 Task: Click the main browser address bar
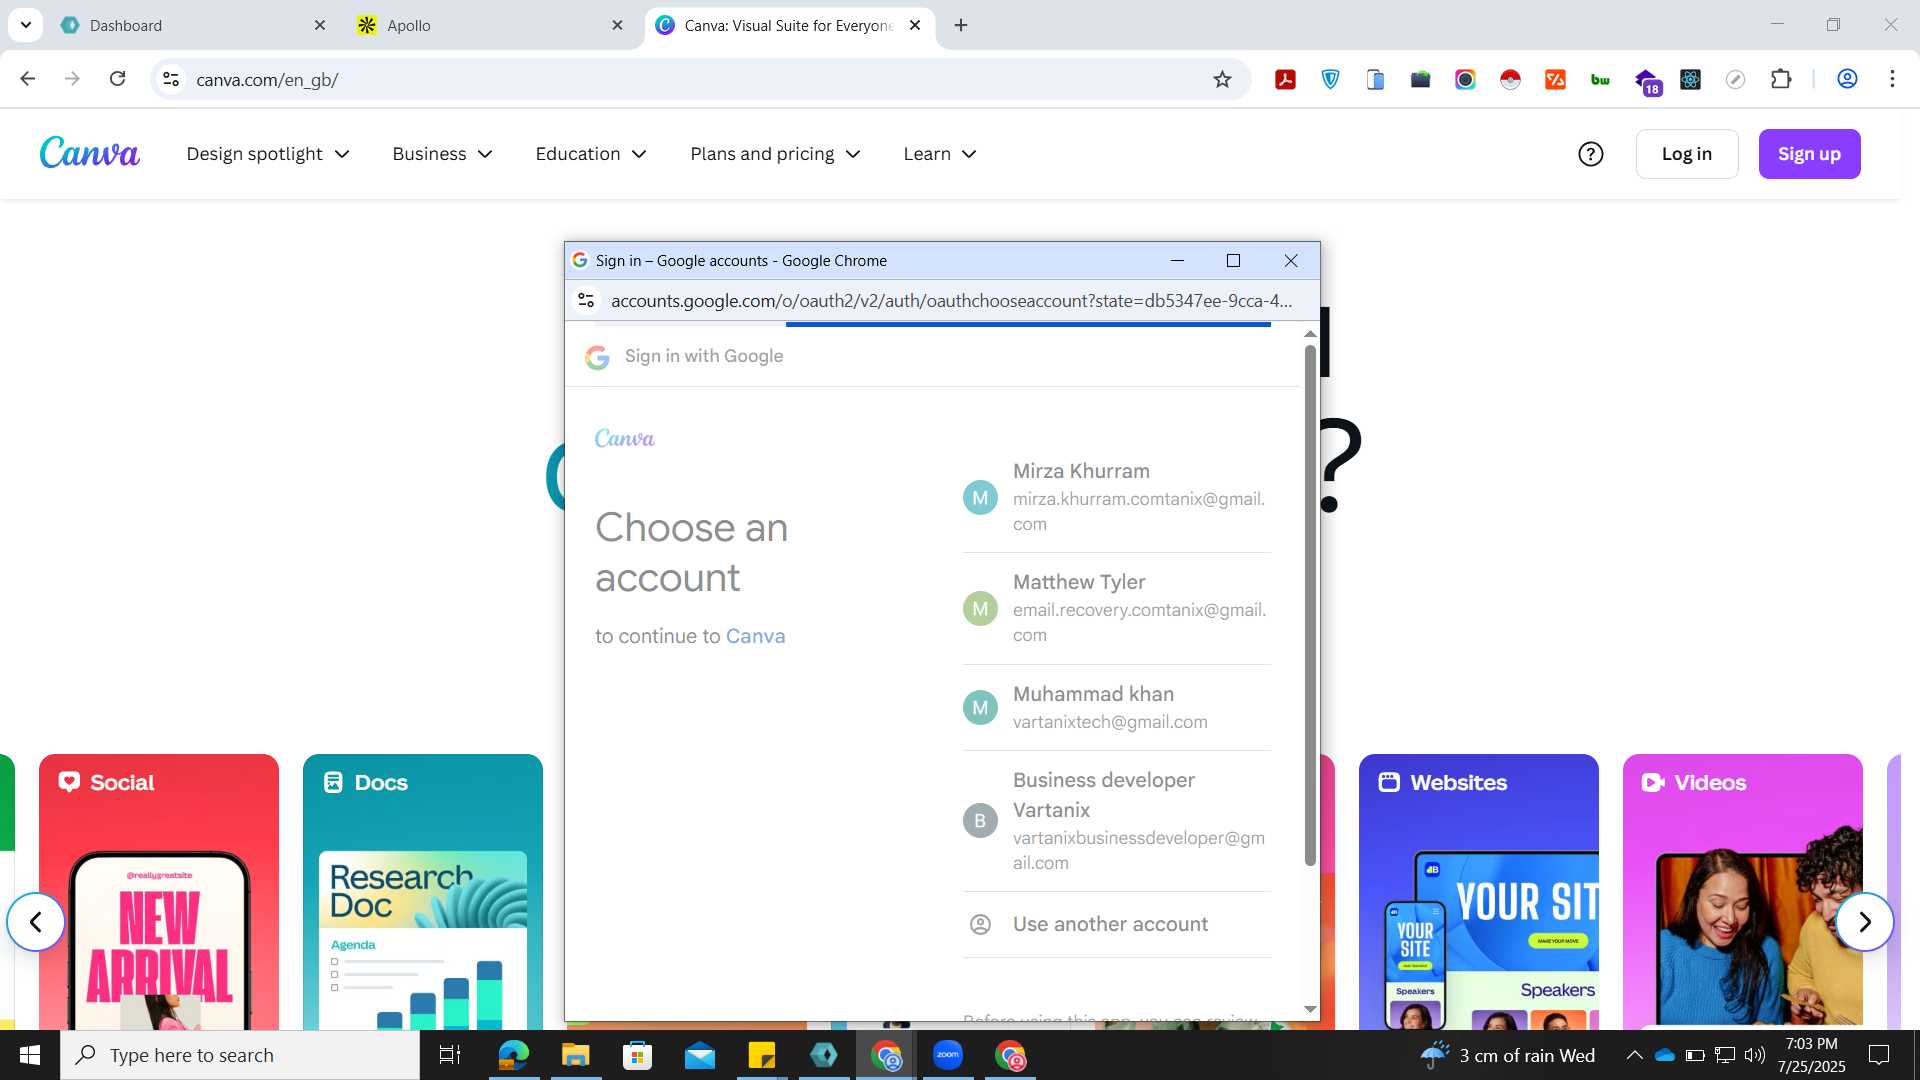pyautogui.click(x=700, y=79)
